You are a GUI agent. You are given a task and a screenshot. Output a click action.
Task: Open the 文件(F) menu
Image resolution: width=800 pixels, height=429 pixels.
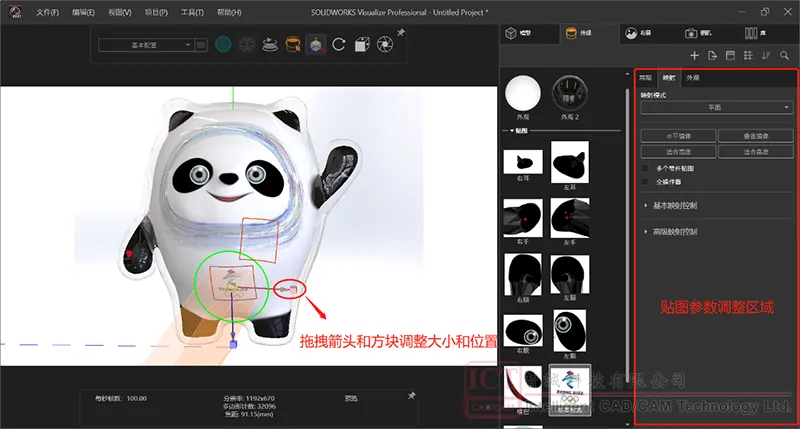(47, 12)
